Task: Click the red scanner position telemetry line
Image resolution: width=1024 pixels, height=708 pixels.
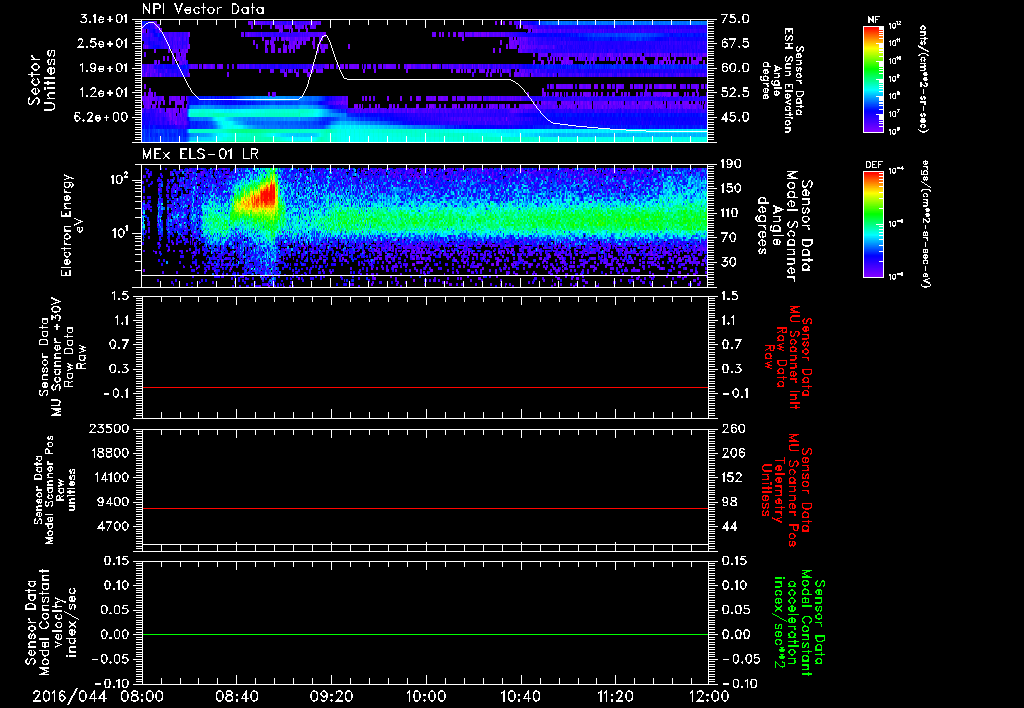Action: (x=425, y=508)
